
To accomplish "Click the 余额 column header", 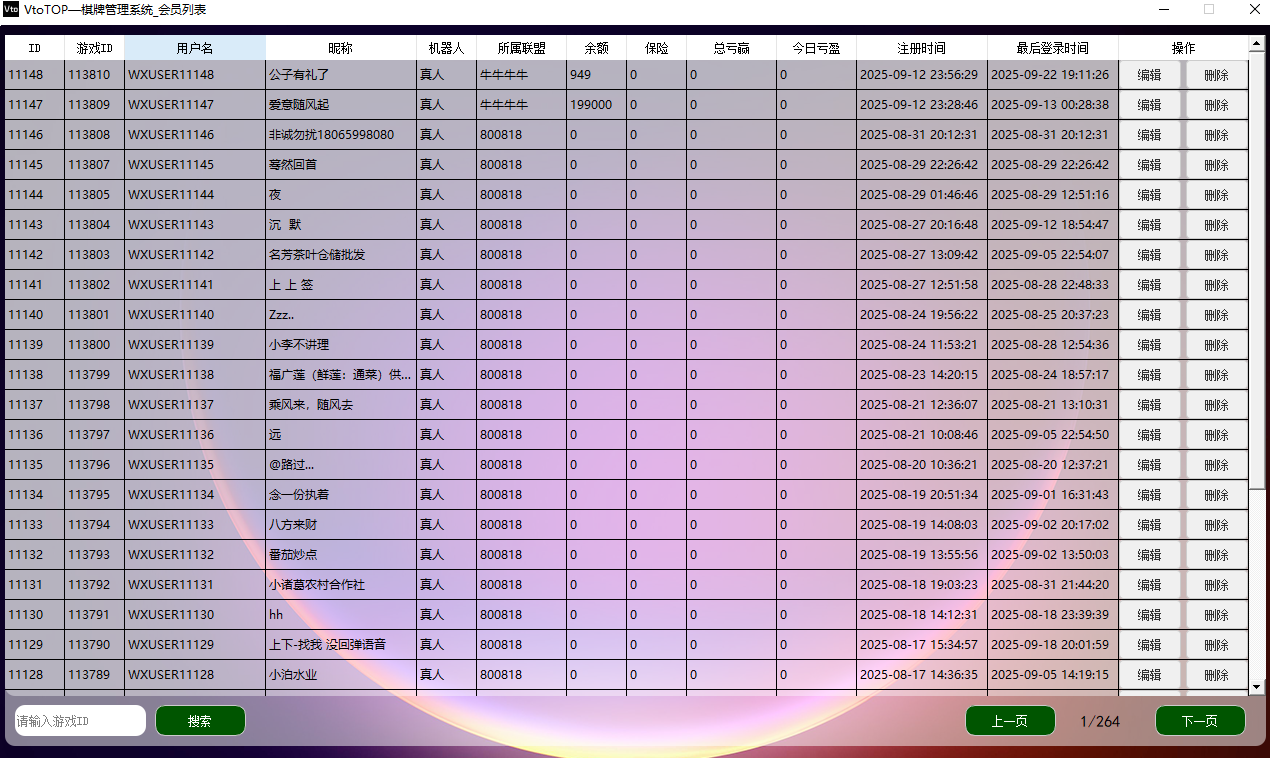I will point(596,48).
